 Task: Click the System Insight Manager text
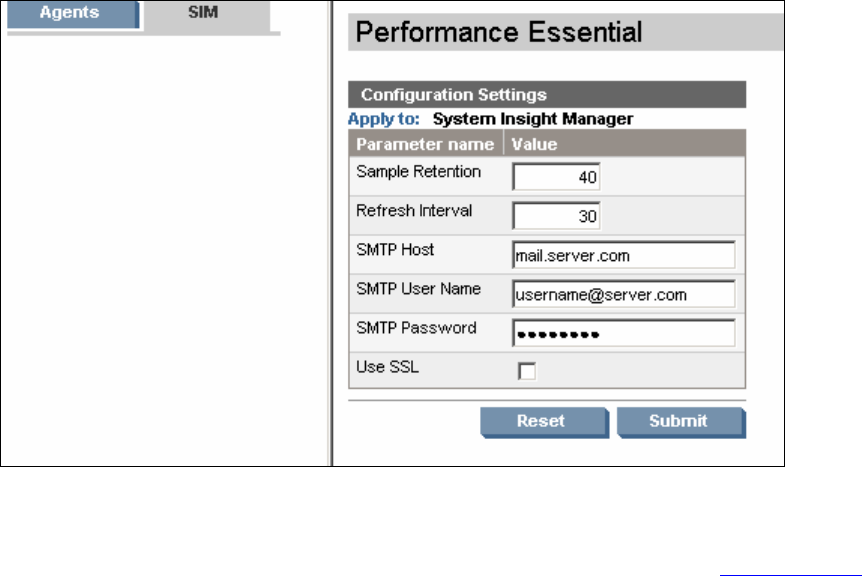pyautogui.click(x=533, y=119)
